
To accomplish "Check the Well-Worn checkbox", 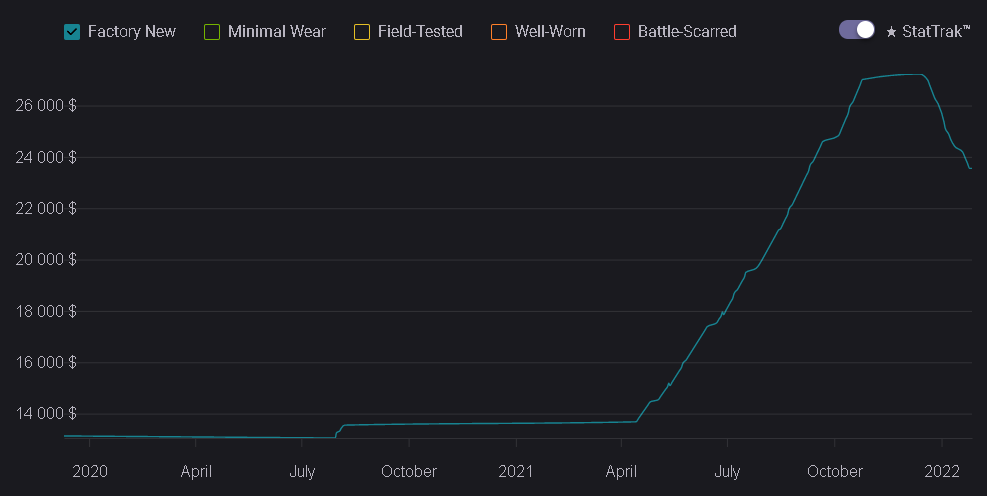I will (x=499, y=31).
